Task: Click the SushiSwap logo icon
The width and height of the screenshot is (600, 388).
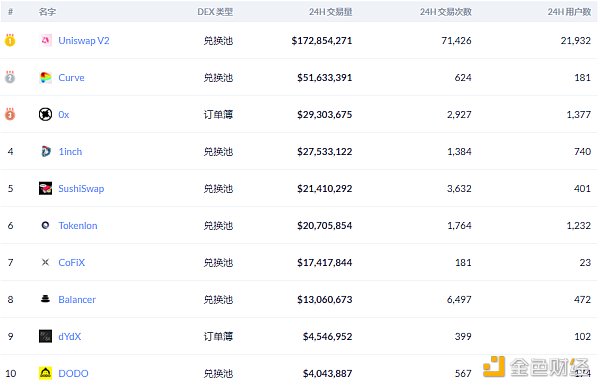Action: tap(46, 188)
